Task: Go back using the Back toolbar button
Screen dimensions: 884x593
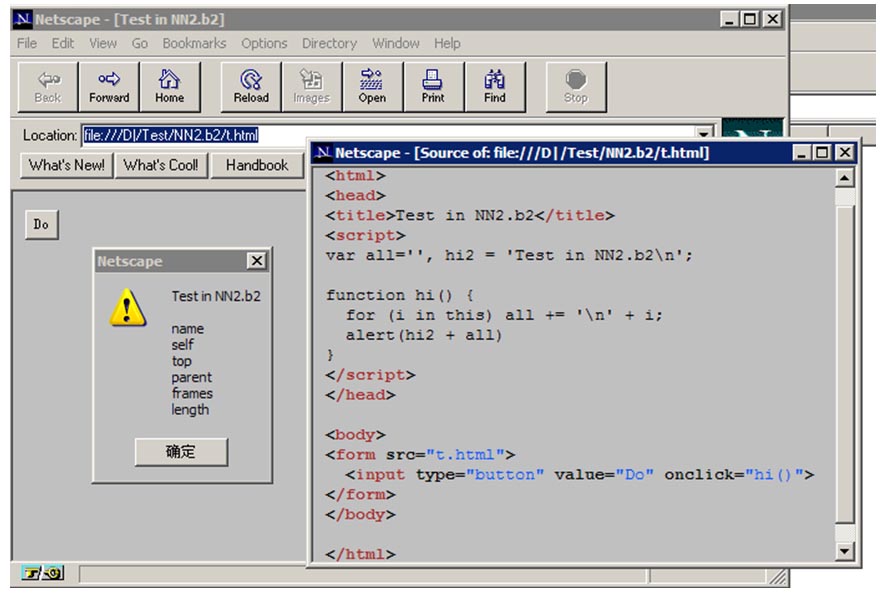Action: pyautogui.click(x=48, y=87)
